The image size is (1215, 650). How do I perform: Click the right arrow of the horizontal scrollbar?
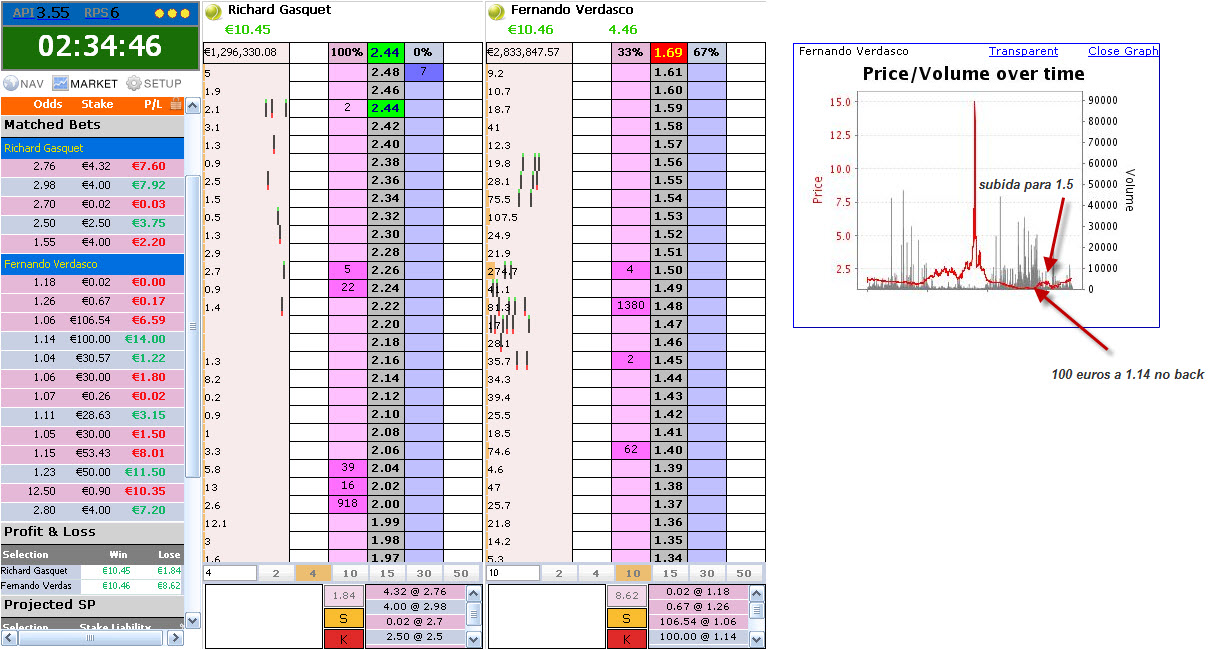click(x=176, y=637)
